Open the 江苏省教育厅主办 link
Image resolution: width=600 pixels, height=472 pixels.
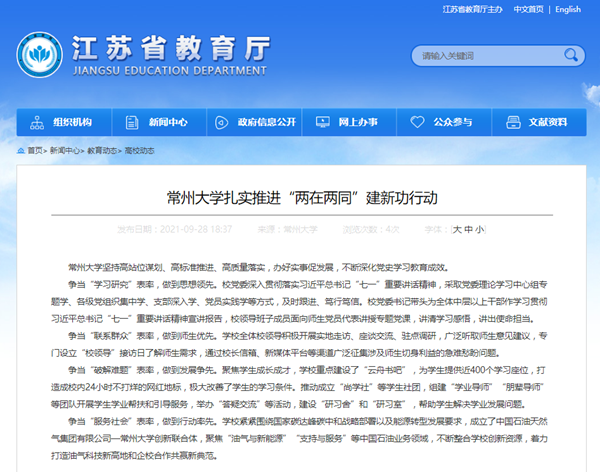click(x=472, y=10)
